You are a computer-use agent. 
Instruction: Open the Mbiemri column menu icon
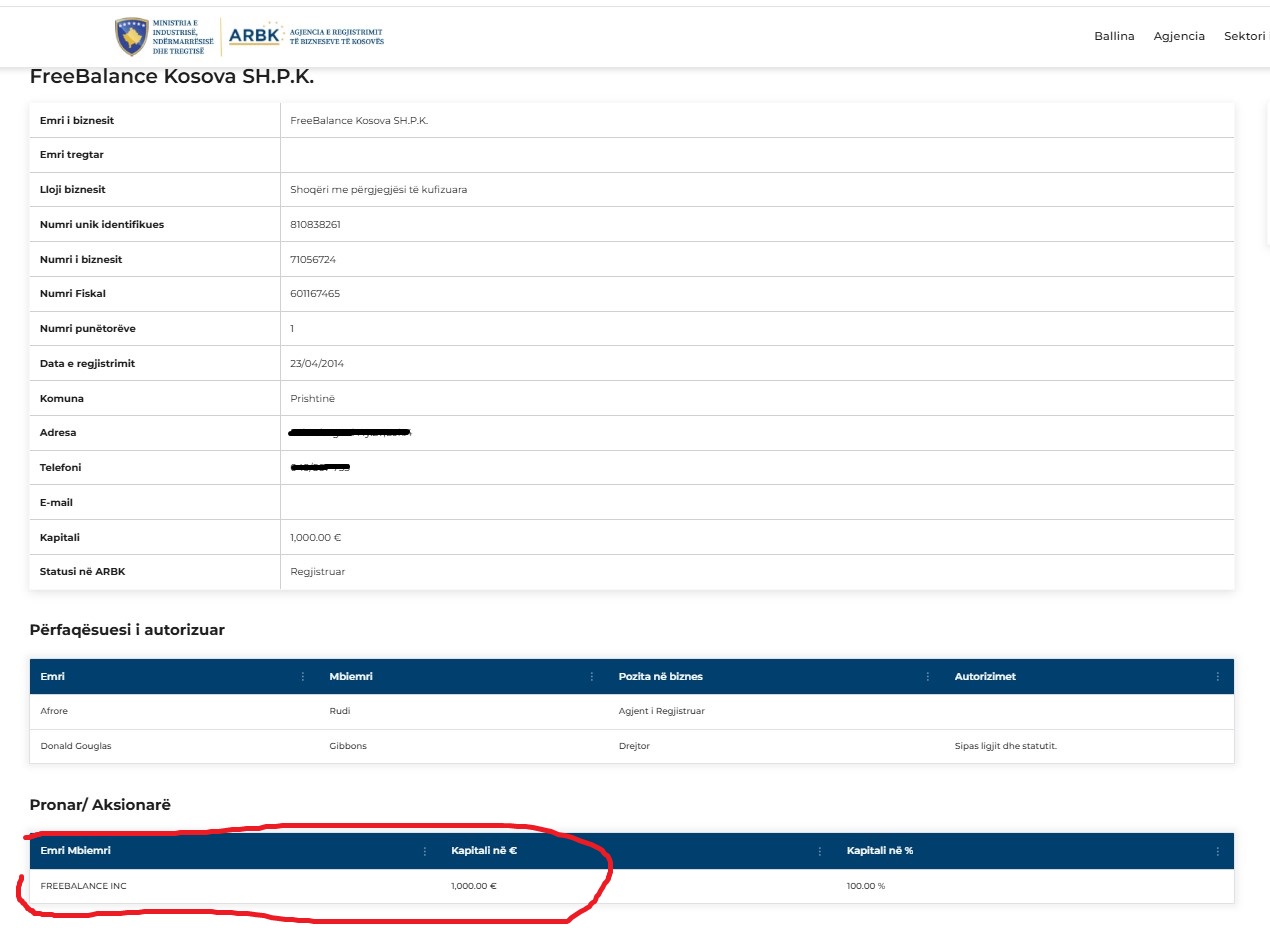coord(593,677)
